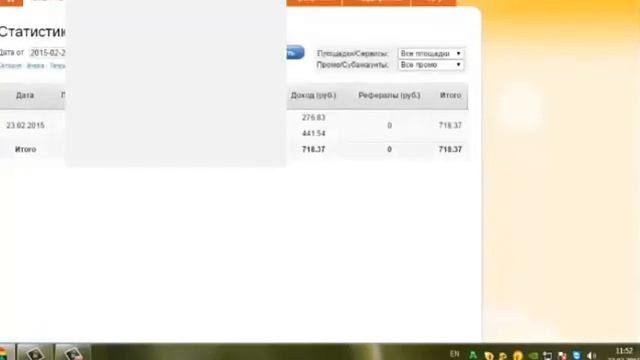This screenshot has height=360, width=640.
Task: Open the network connection tray icon
Action: tap(547, 356)
